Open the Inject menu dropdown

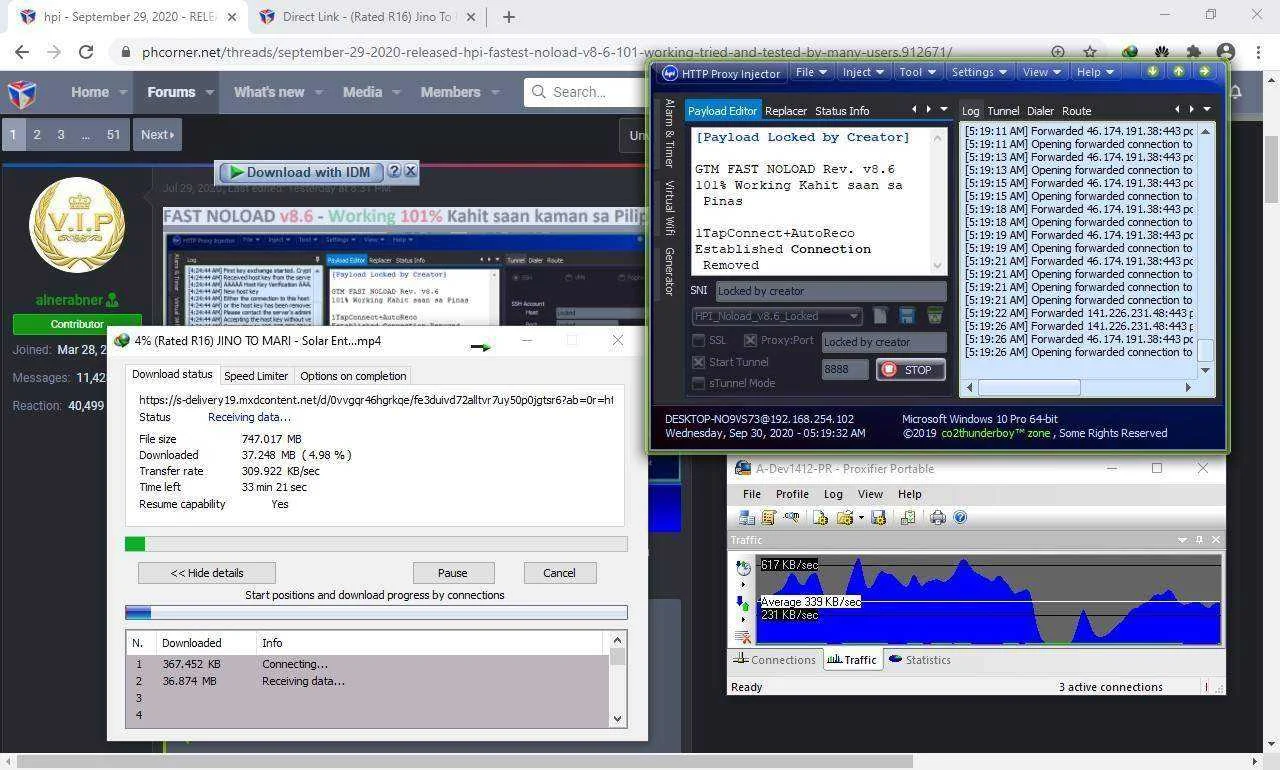863,72
